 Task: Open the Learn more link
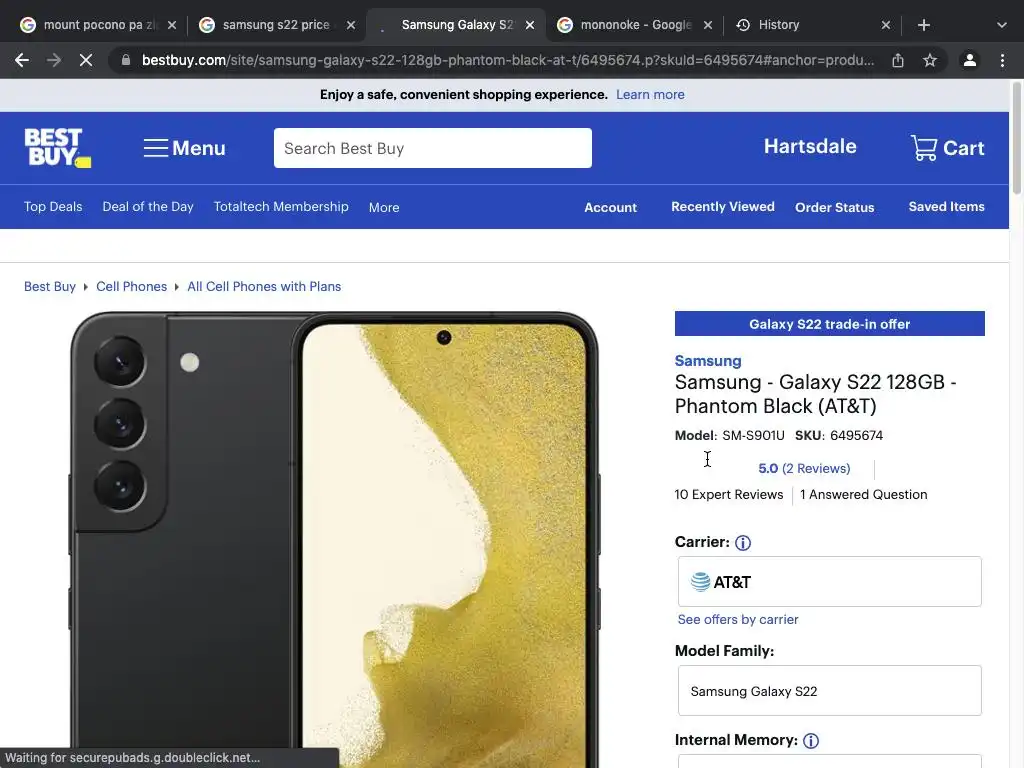[650, 95]
